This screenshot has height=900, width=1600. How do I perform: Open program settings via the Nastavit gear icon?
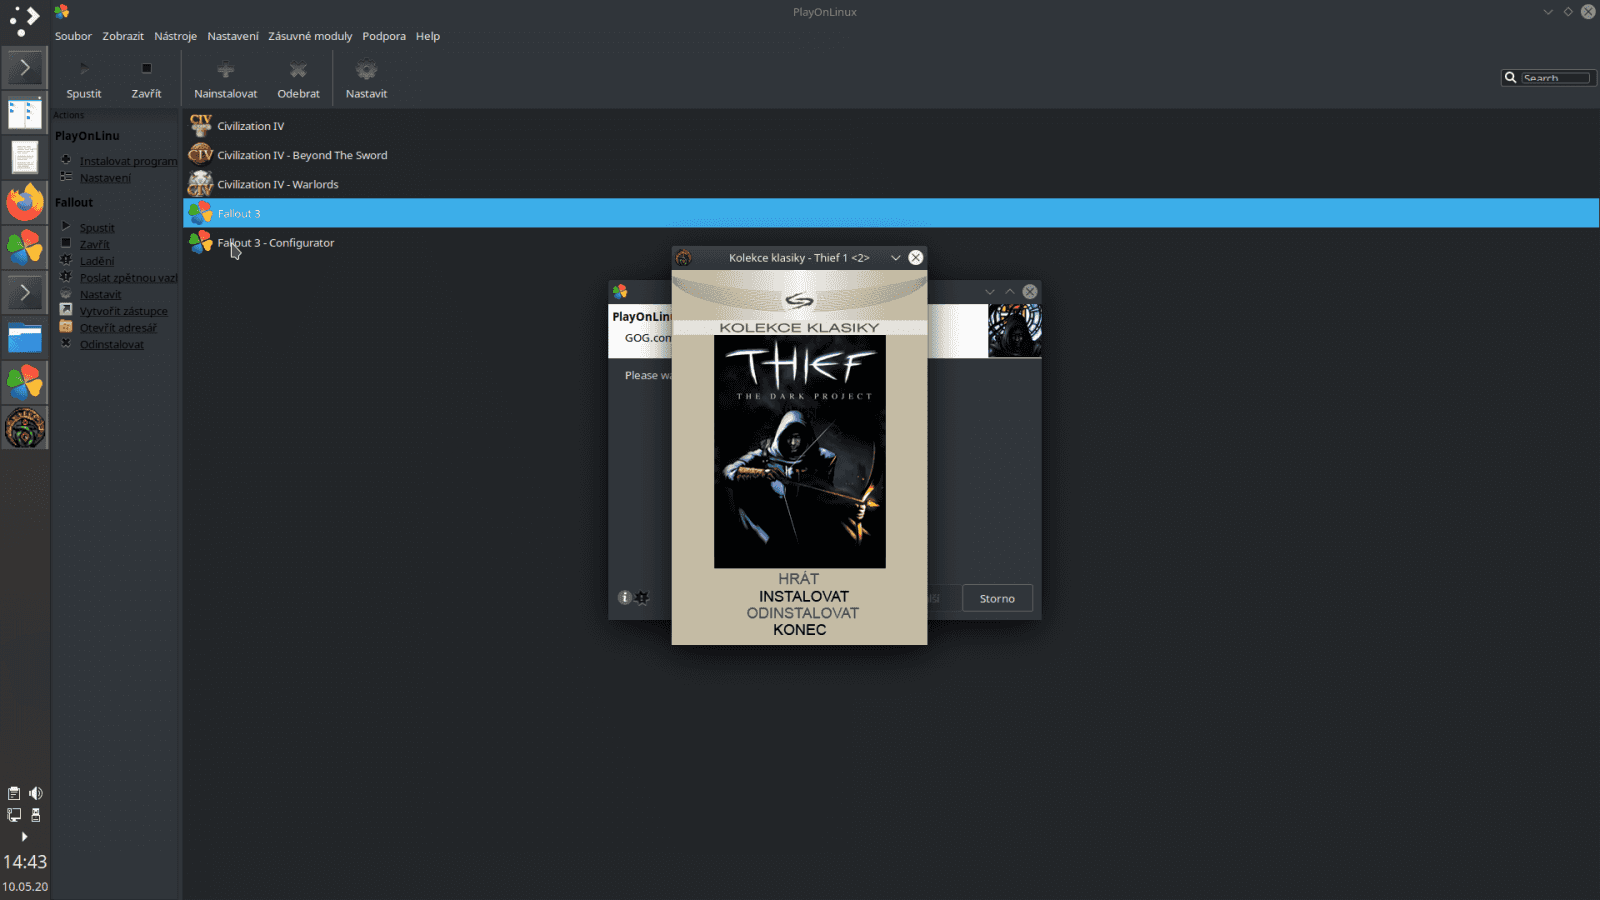pyautogui.click(x=366, y=71)
